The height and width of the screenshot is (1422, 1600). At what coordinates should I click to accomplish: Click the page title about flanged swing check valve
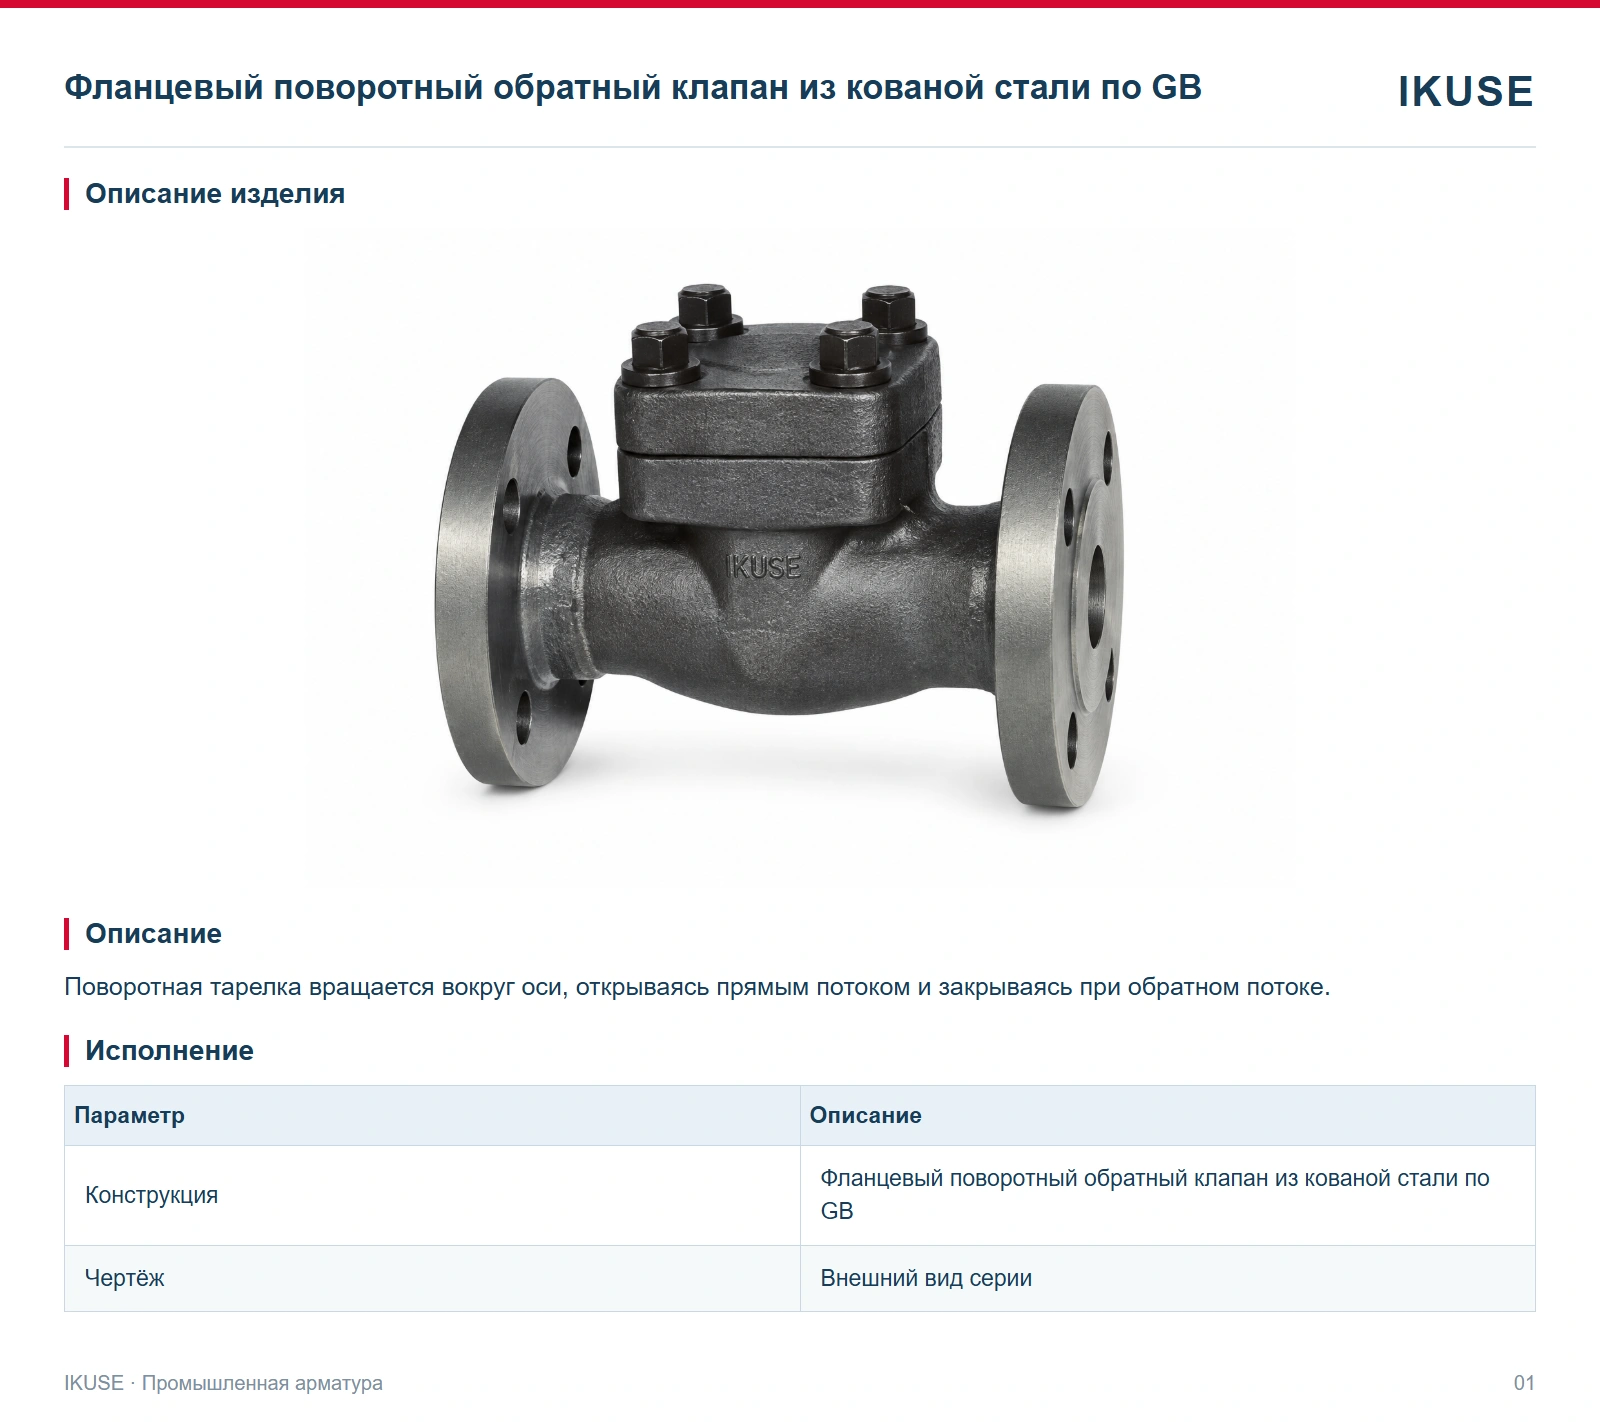tap(633, 87)
